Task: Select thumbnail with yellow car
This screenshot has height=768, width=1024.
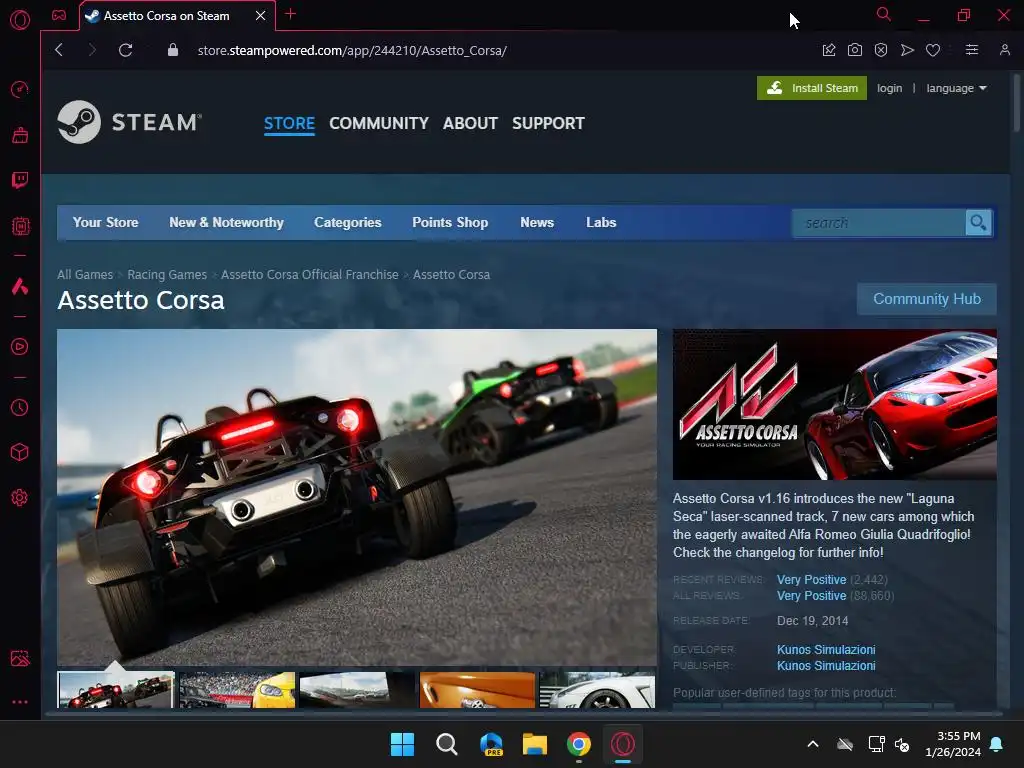Action: pyautogui.click(x=237, y=690)
